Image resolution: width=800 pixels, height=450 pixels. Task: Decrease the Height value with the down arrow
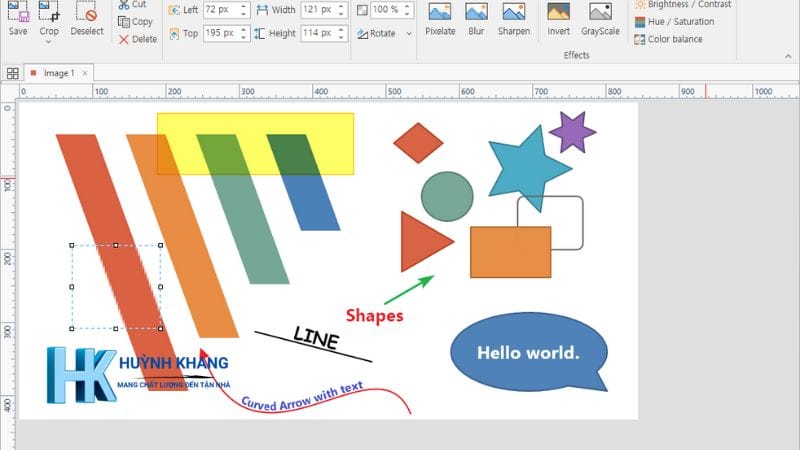point(341,37)
